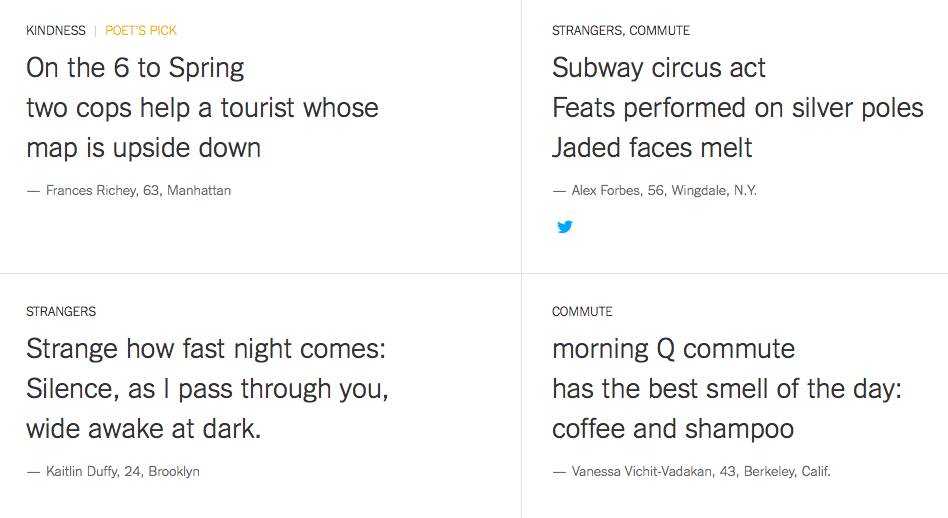Click author credit Frances Richey, 63, Manhattan
The image size is (948, 518).
(138, 190)
